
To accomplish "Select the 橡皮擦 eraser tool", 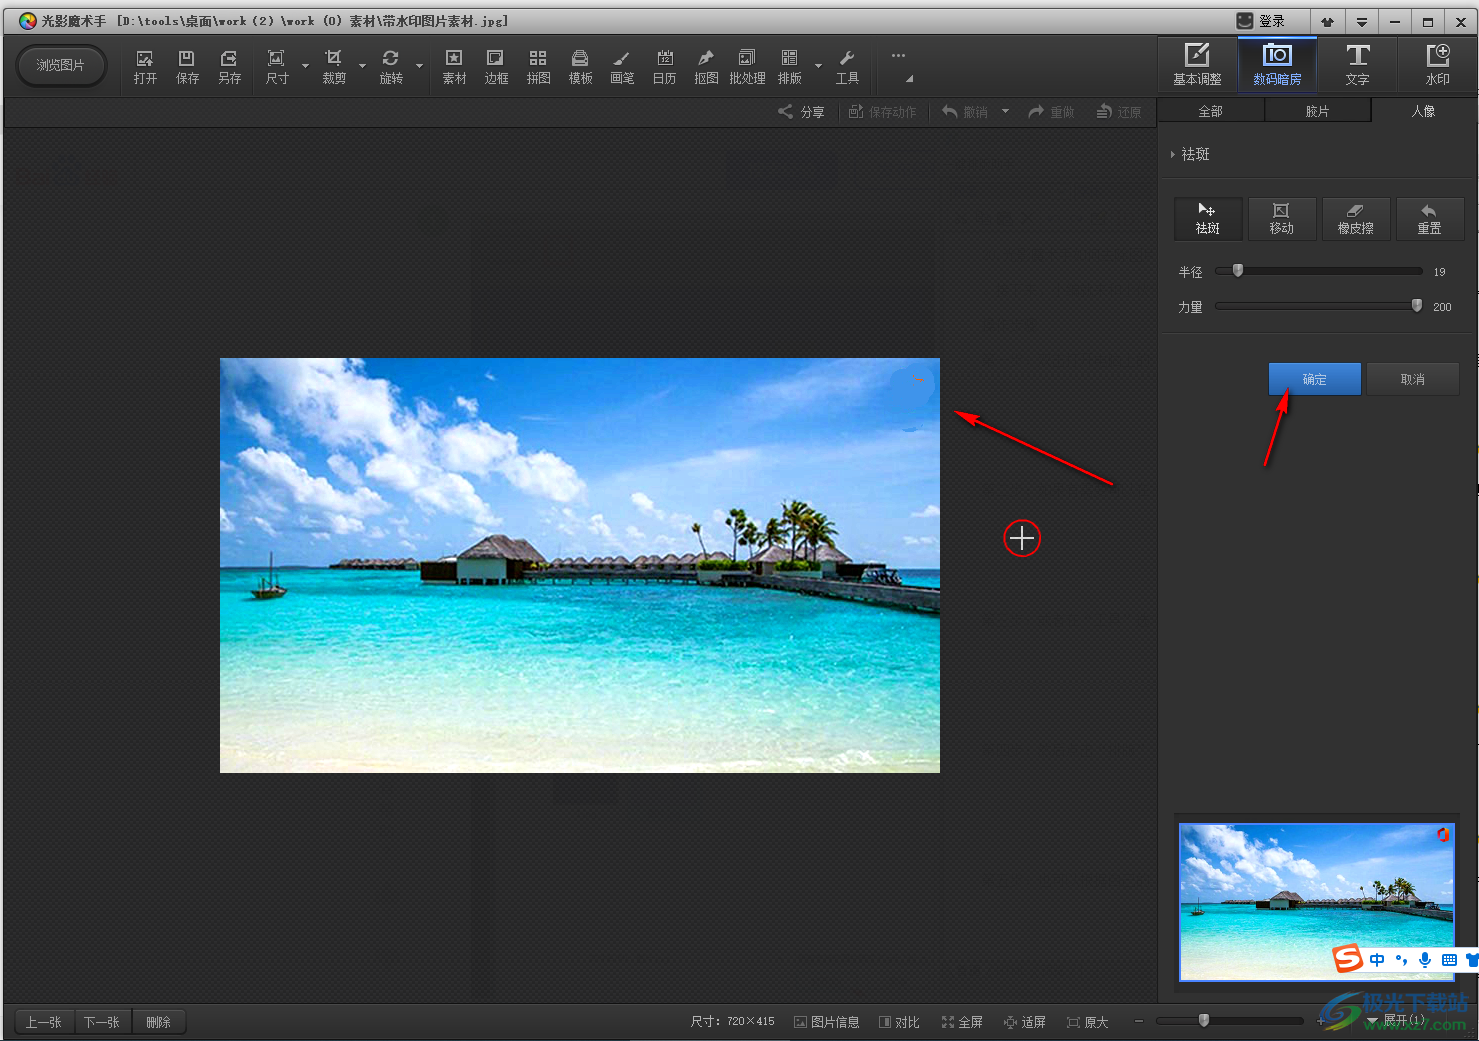I will pyautogui.click(x=1356, y=218).
